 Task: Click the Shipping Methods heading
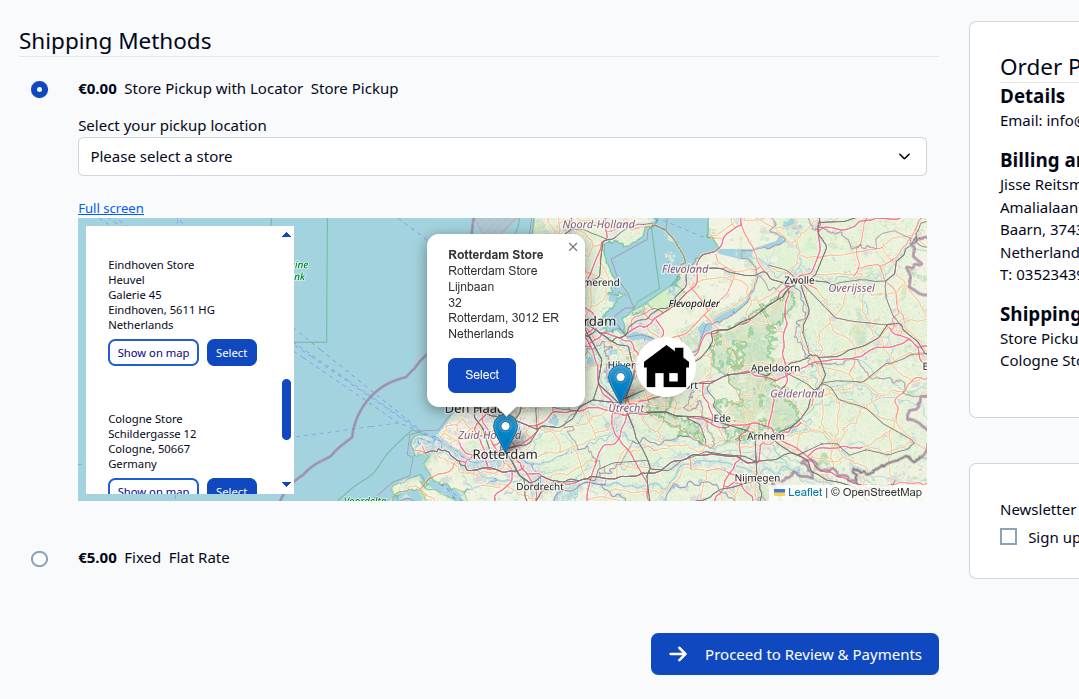click(x=115, y=41)
